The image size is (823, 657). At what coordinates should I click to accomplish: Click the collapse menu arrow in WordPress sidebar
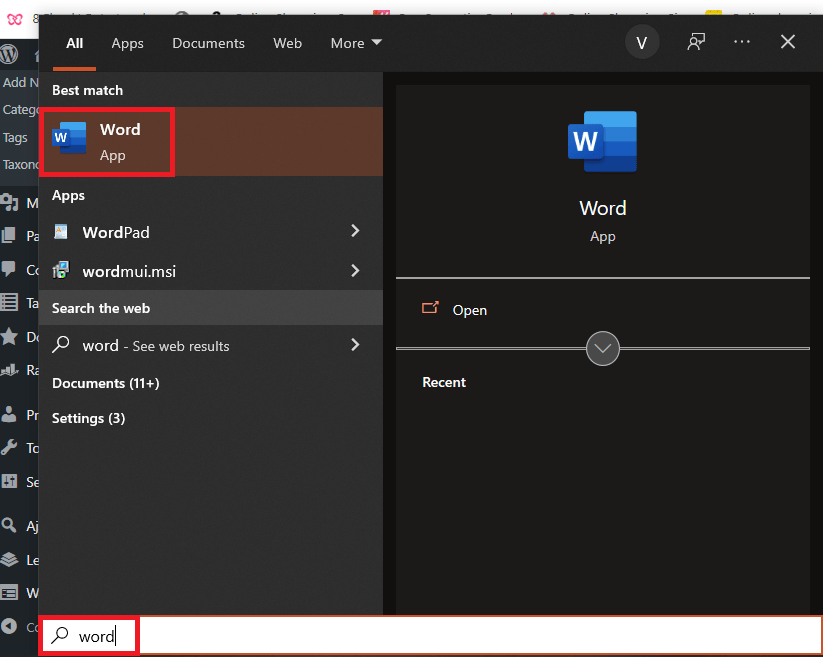point(9,626)
